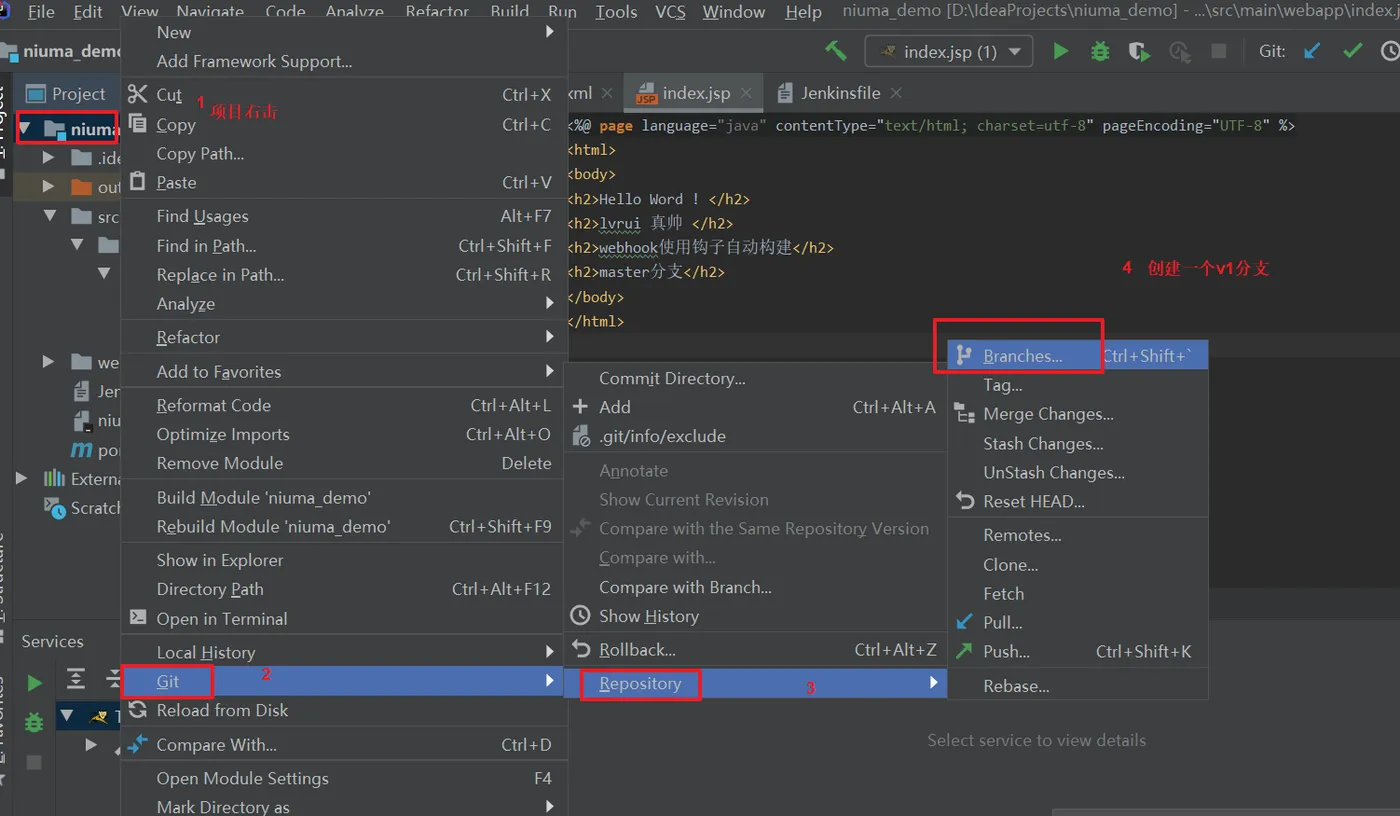Screen dimensions: 1400x816
Task: Open Git history via the clock icon
Action: [x=1390, y=51]
